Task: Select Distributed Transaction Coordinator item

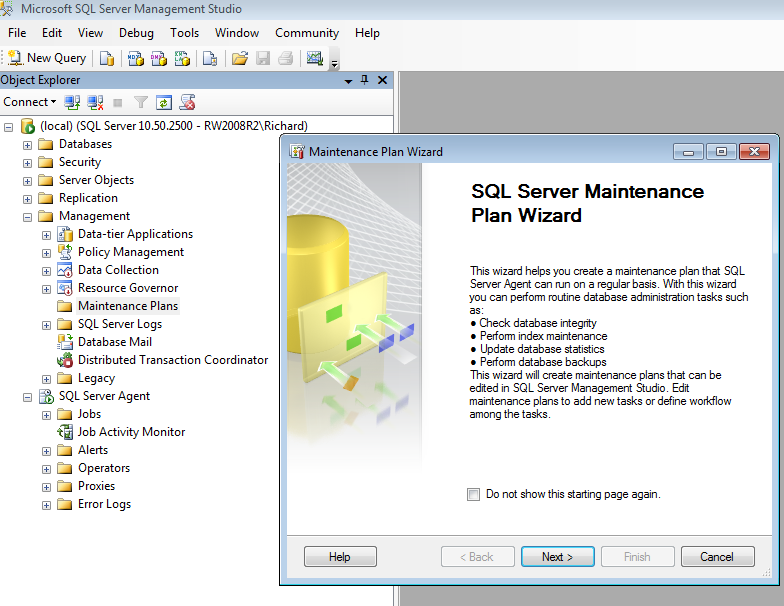Action: pos(172,360)
